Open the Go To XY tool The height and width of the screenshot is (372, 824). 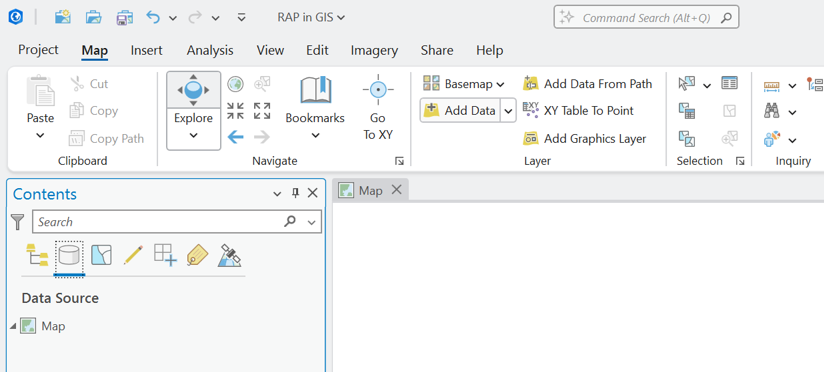378,108
